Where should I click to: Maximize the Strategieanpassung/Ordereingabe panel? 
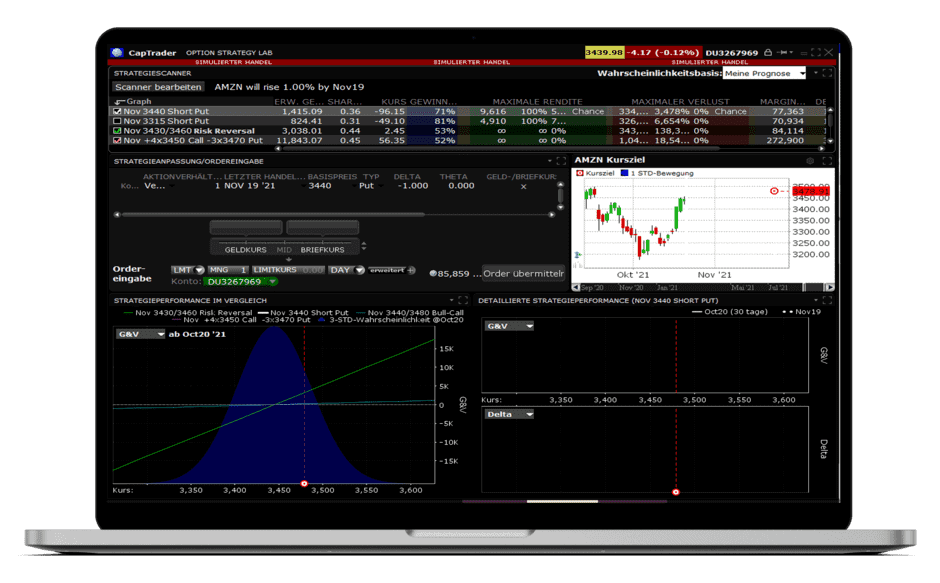(x=561, y=161)
